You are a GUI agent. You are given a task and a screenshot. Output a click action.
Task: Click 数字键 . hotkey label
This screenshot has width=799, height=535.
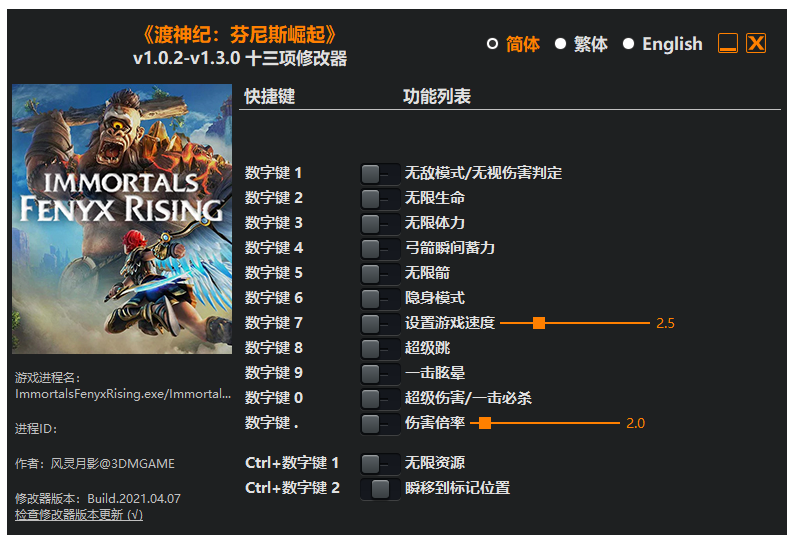coord(272,422)
